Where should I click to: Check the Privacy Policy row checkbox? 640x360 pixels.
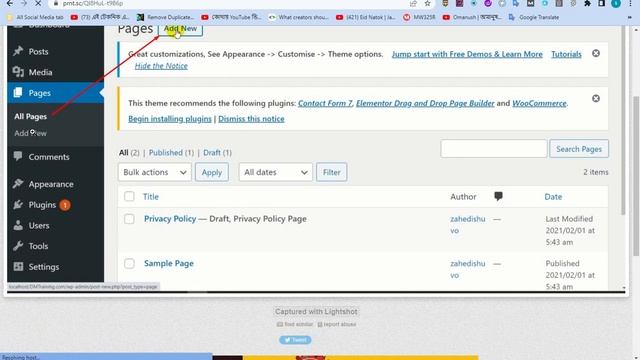pyautogui.click(x=129, y=219)
